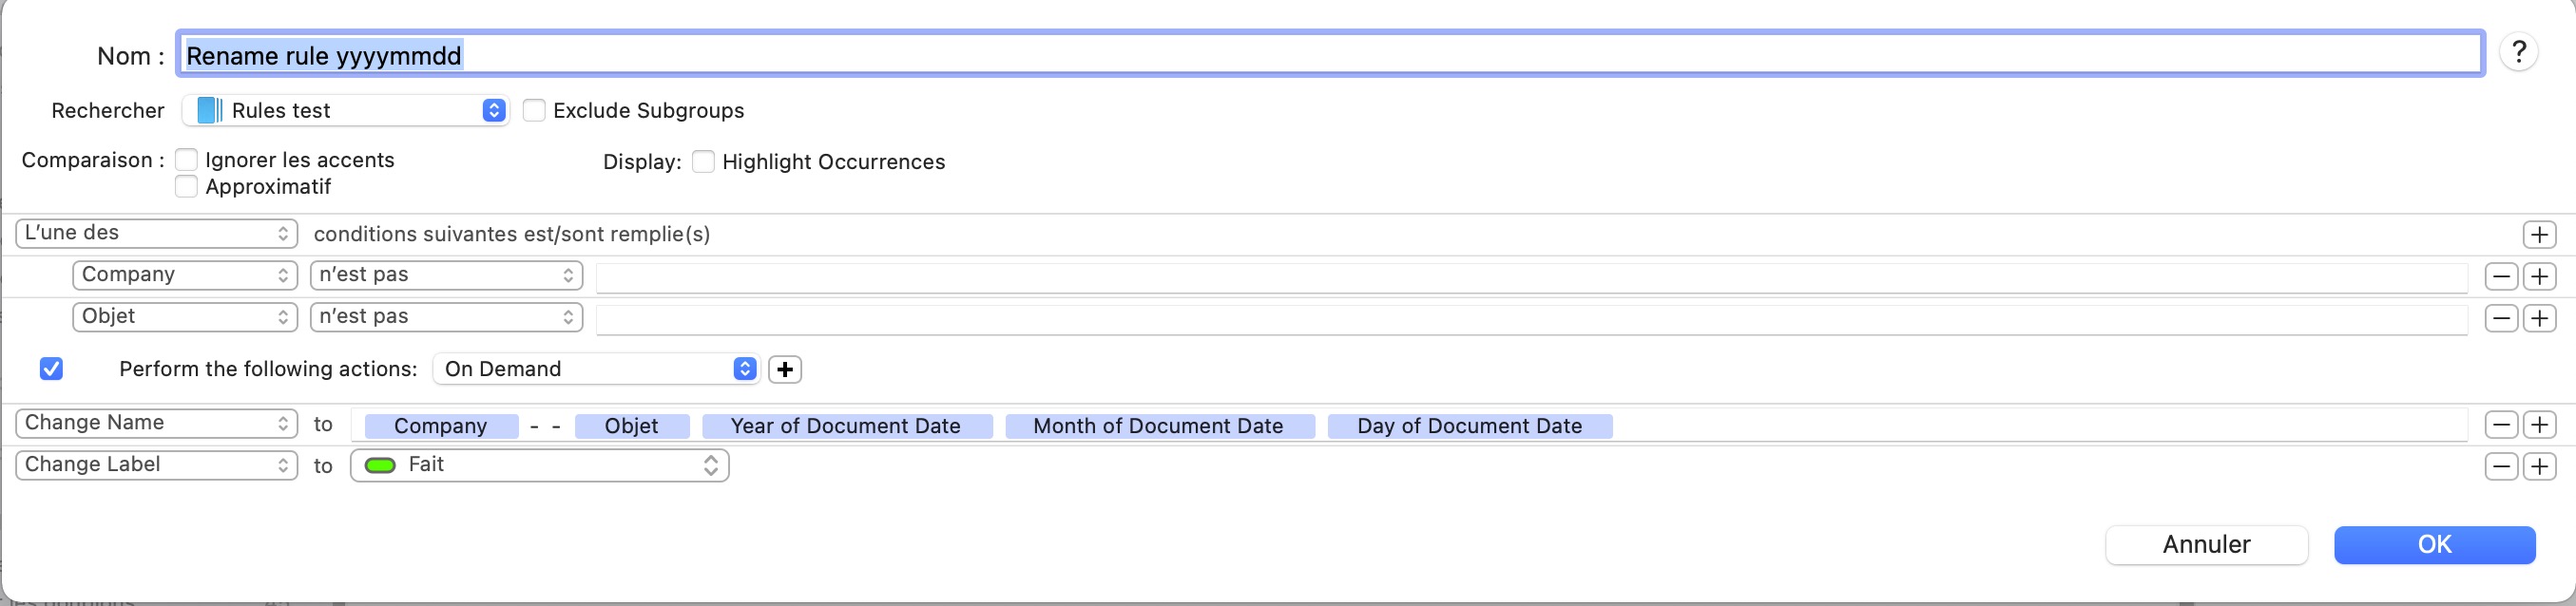The width and height of the screenshot is (2576, 606).
Task: Select the Company name token
Action: click(x=441, y=426)
